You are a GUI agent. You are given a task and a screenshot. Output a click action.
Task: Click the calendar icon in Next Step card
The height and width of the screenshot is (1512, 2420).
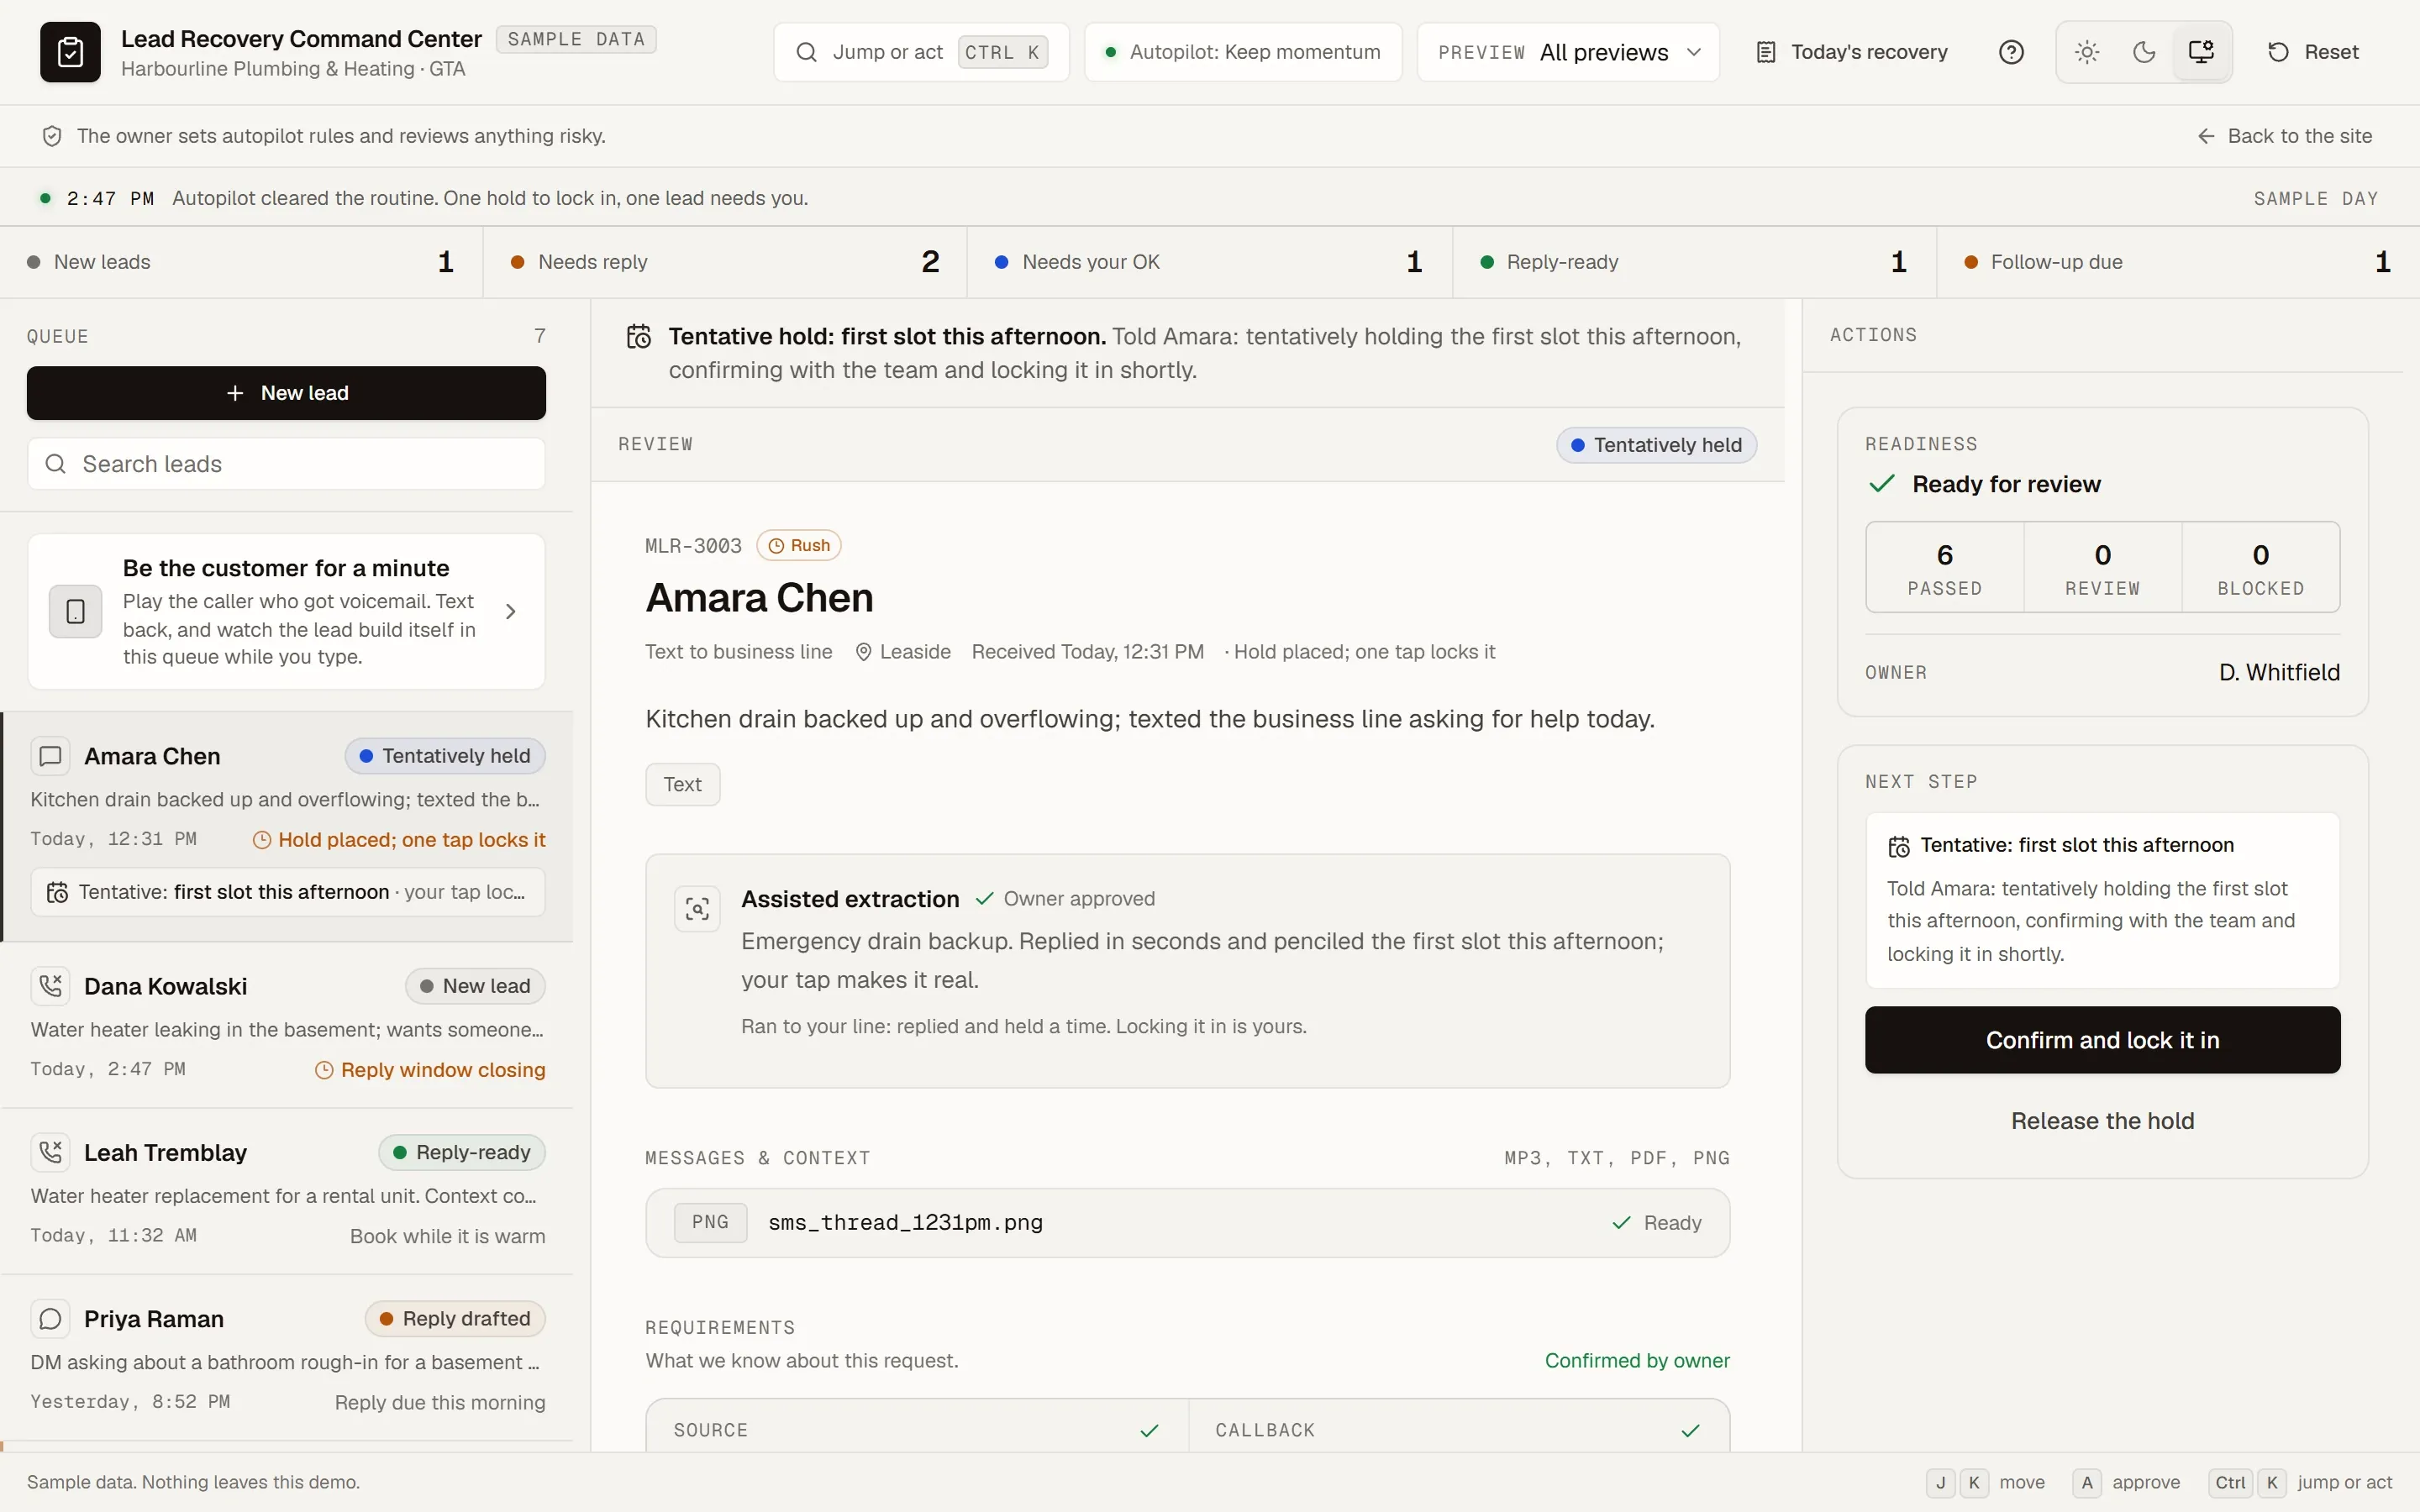coord(1899,847)
